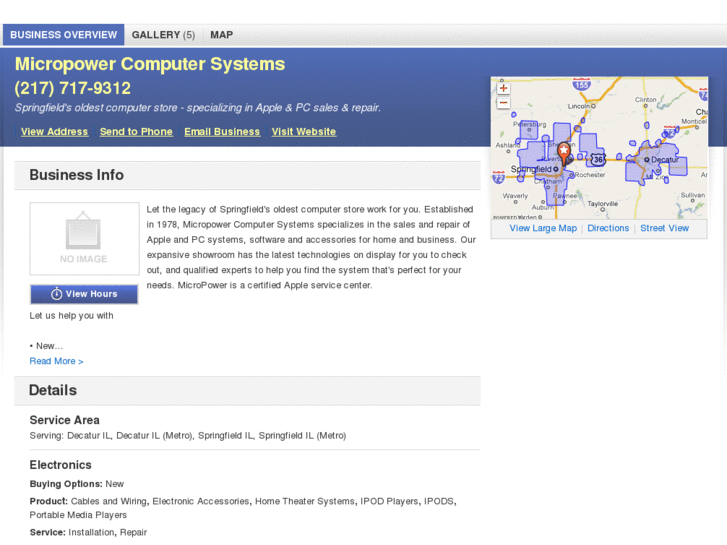Click Let us help you with text

click(x=71, y=315)
